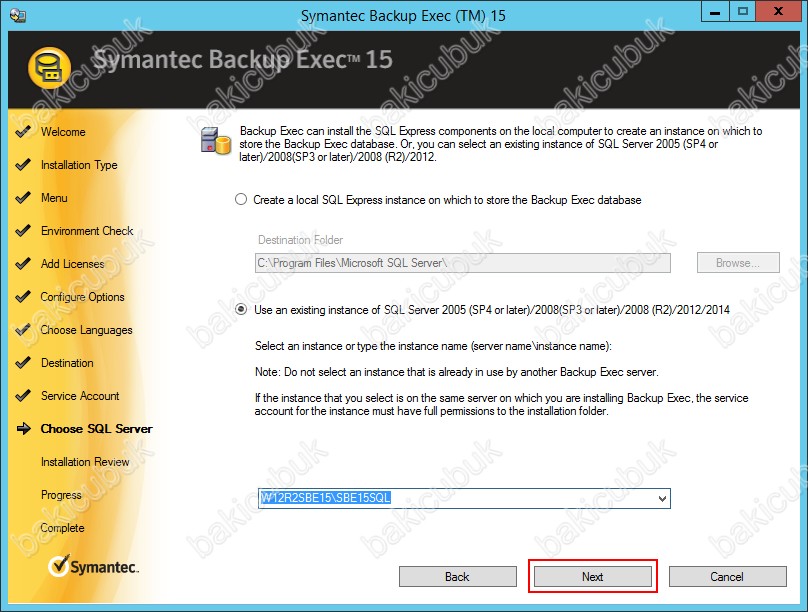This screenshot has width=808, height=612.
Task: Click the 'Destination Folder' label
Action: point(300,240)
